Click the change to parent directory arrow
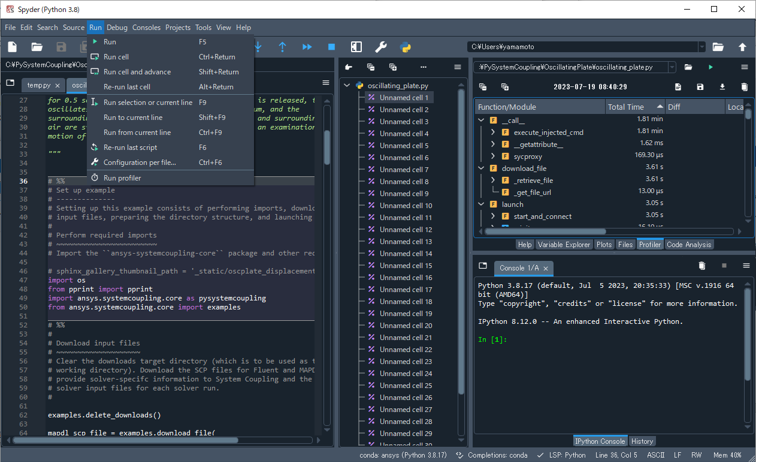The height and width of the screenshot is (462, 757). [742, 47]
